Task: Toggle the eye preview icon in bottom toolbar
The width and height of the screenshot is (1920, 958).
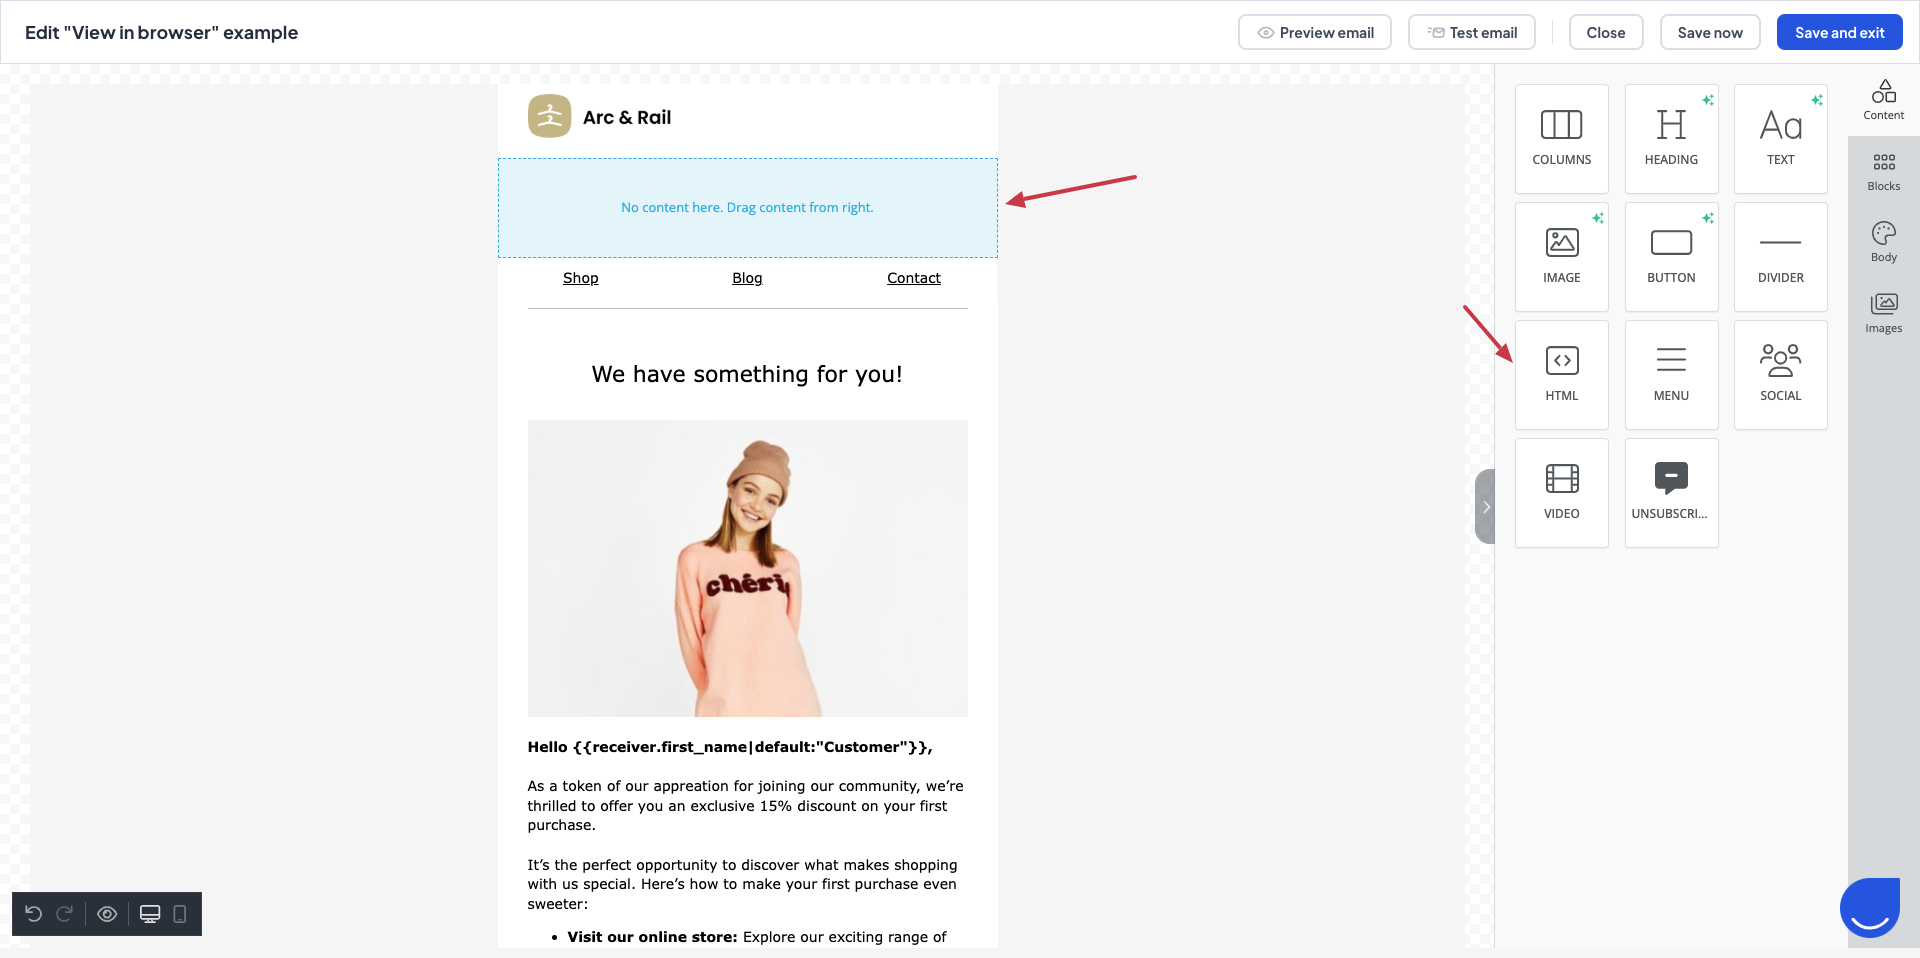Action: coord(107,914)
